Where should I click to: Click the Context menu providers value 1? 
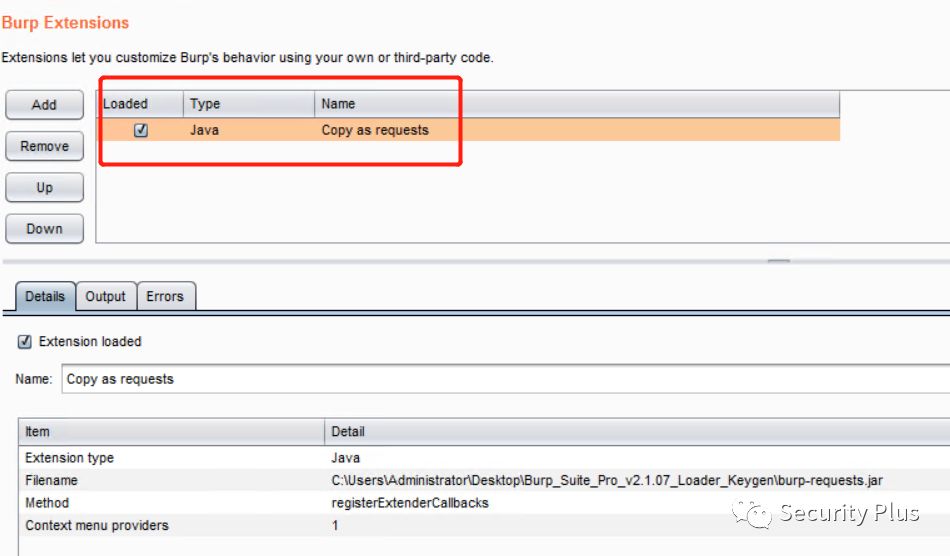click(x=334, y=525)
